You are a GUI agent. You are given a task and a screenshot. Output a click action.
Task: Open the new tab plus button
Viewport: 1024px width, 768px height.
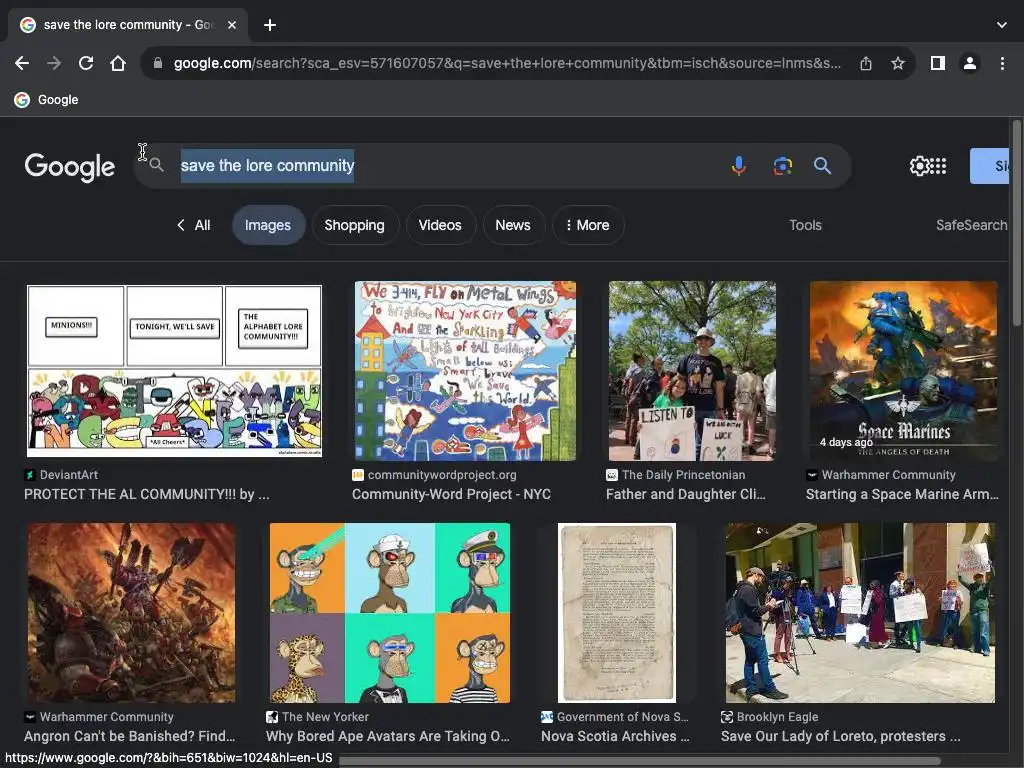coord(270,25)
